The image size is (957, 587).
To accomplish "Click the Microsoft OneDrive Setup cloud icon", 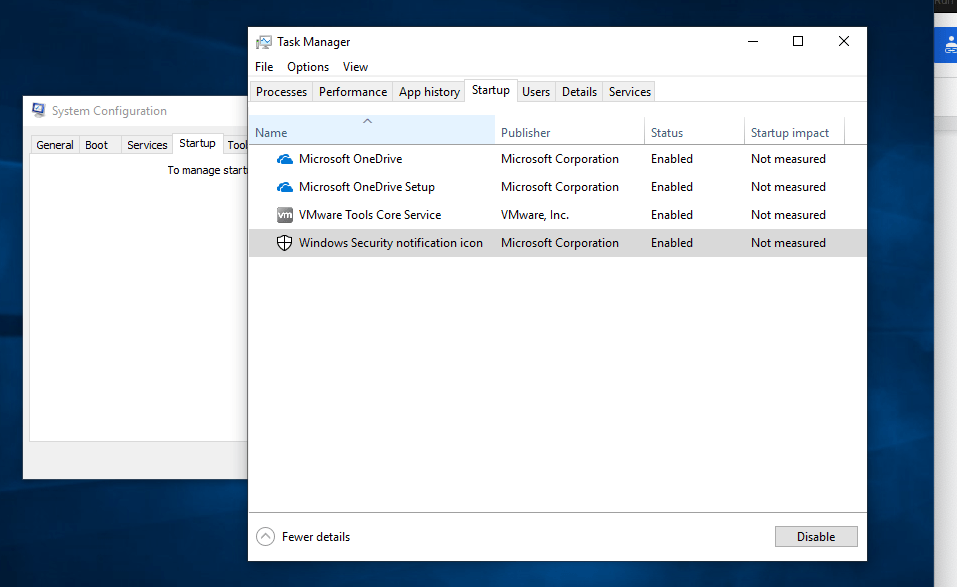I will (284, 187).
